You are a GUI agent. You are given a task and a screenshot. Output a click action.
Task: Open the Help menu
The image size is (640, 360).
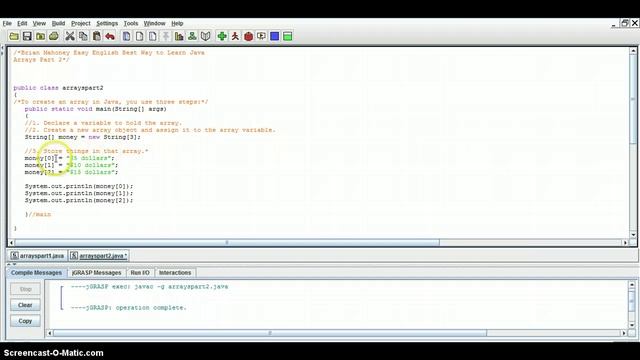[177, 23]
